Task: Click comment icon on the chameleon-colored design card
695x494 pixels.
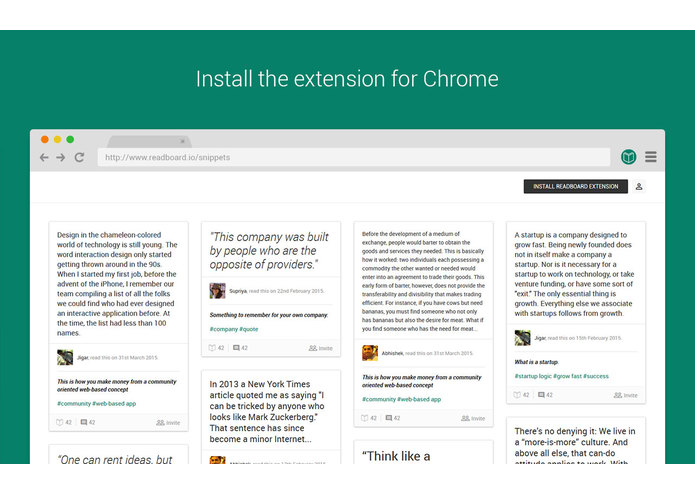Action: [x=84, y=423]
